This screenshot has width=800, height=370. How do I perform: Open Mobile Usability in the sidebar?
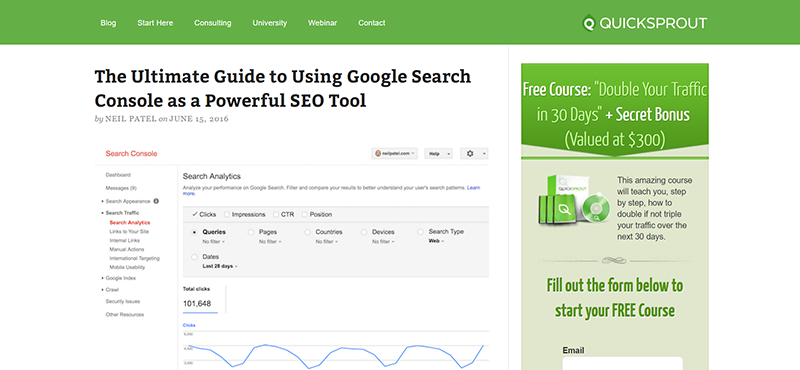tap(128, 267)
